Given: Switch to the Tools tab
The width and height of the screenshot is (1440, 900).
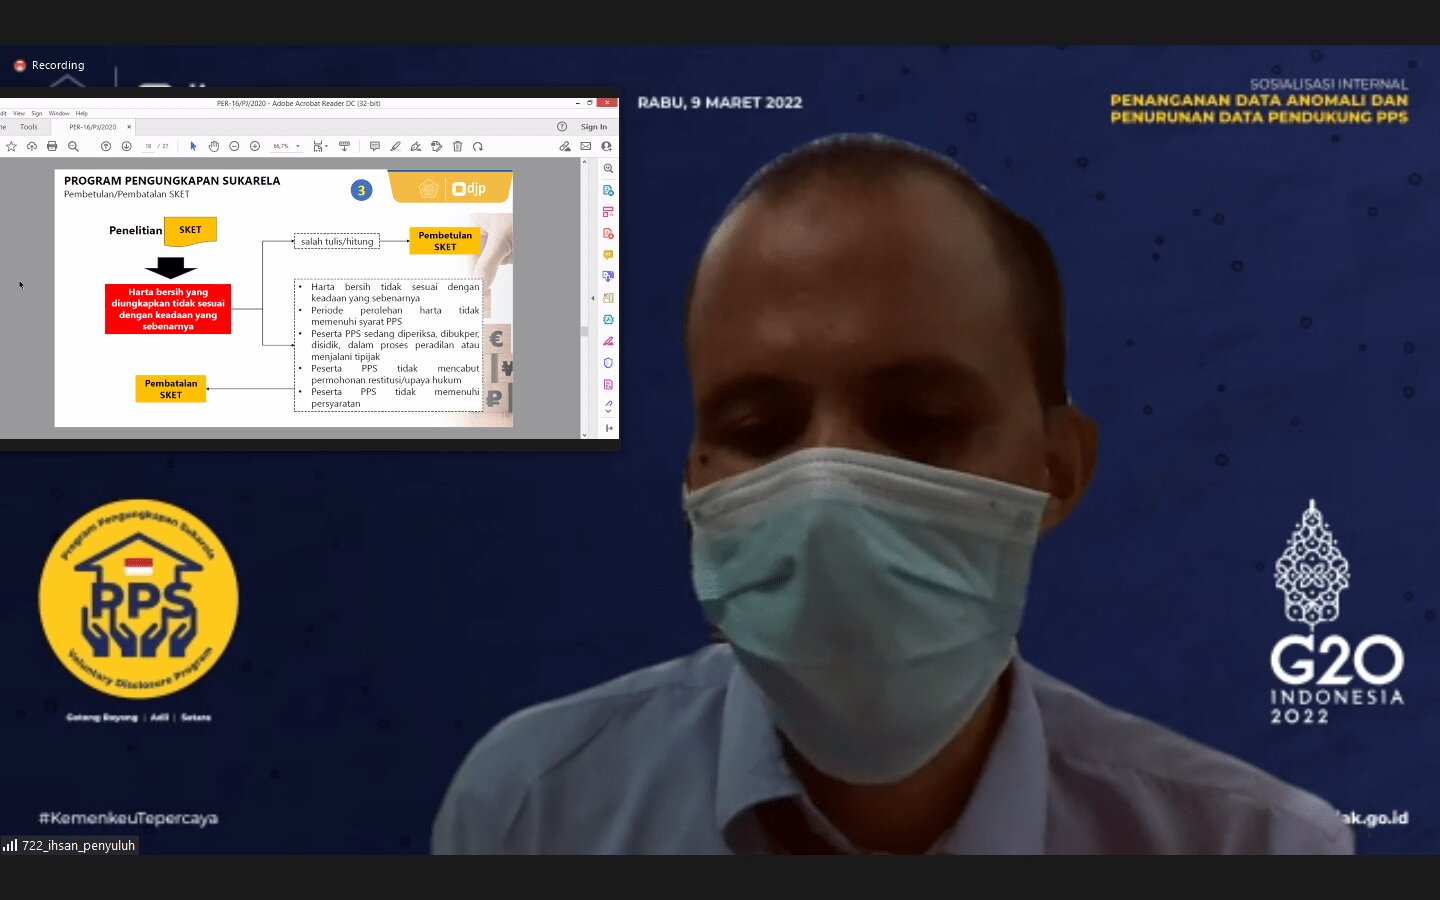Looking at the screenshot, I should point(29,127).
